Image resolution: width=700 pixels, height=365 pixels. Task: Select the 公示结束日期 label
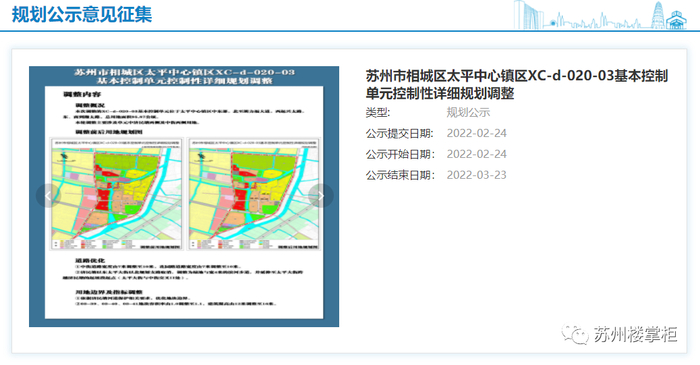click(x=400, y=175)
